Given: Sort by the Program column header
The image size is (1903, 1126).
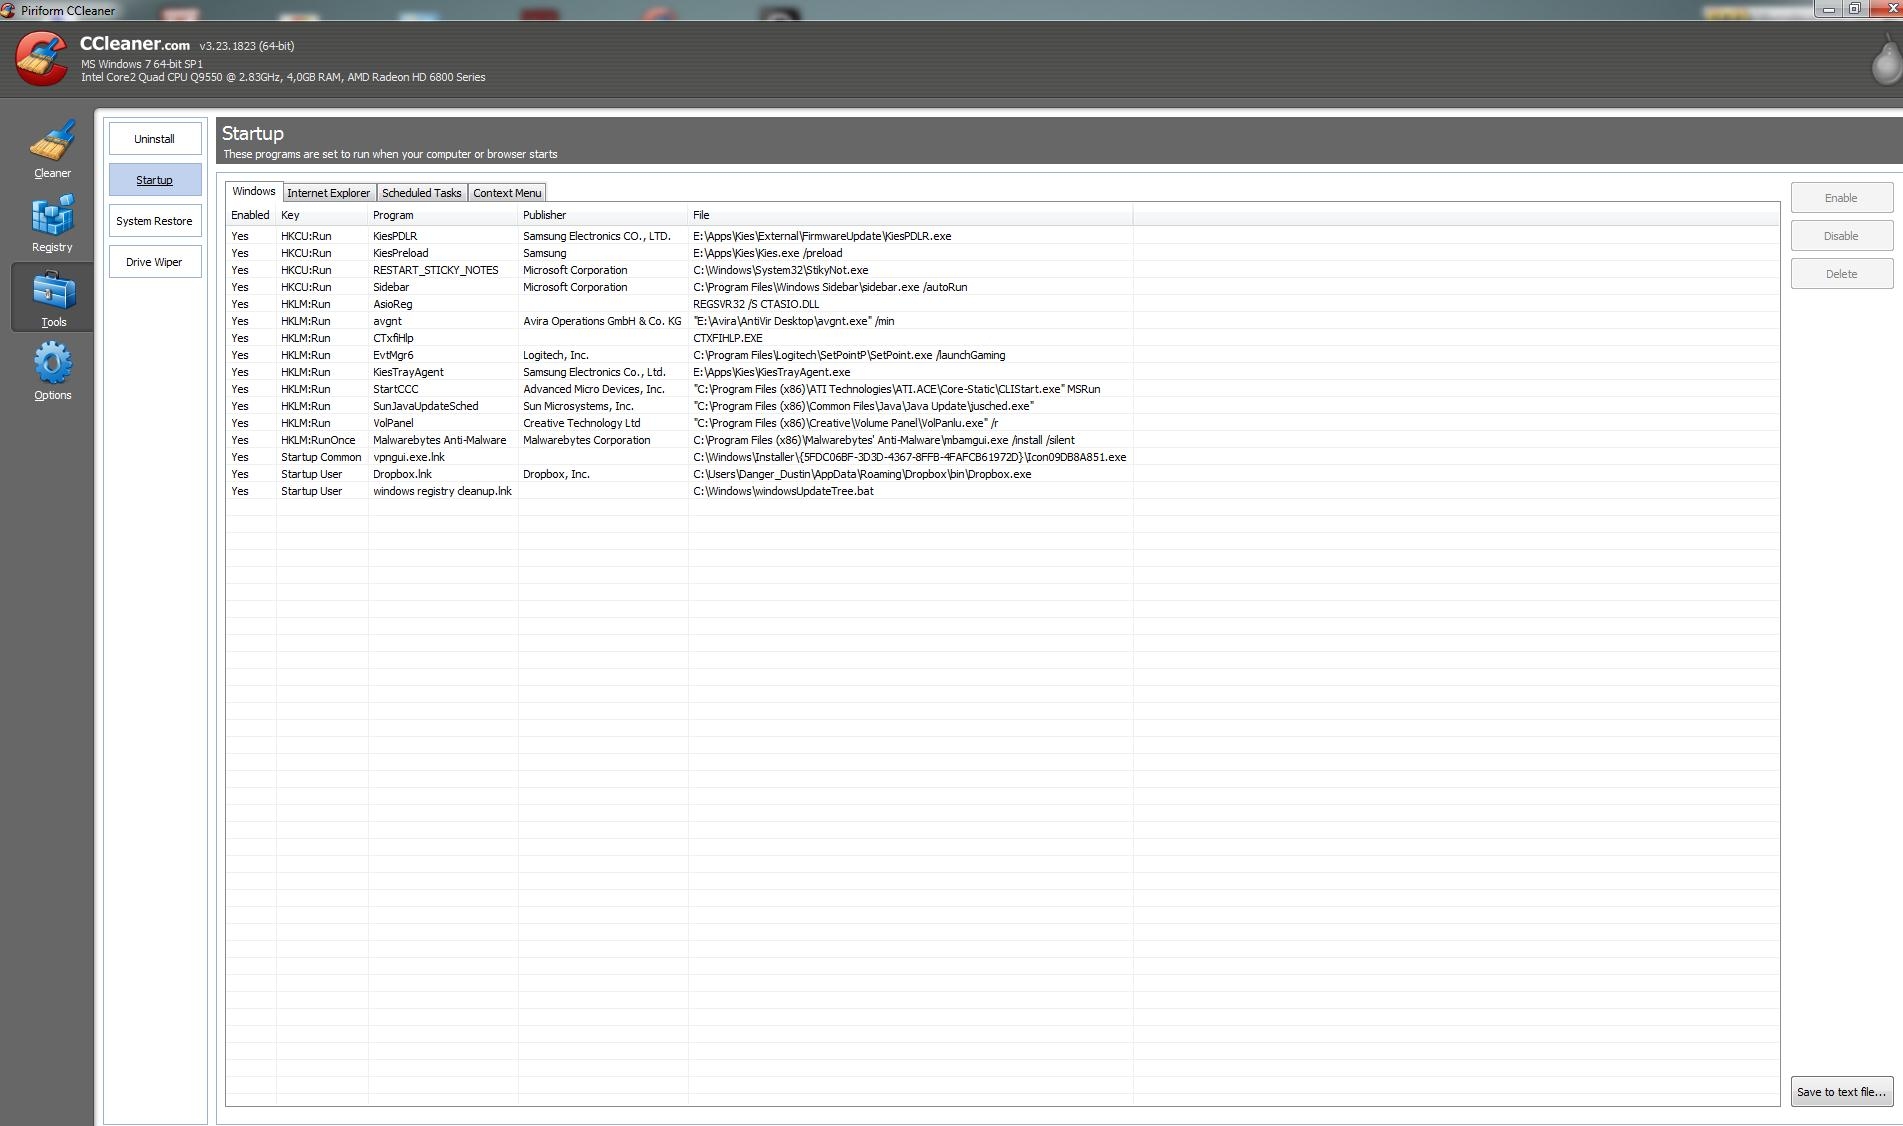Looking at the screenshot, I should (443, 215).
